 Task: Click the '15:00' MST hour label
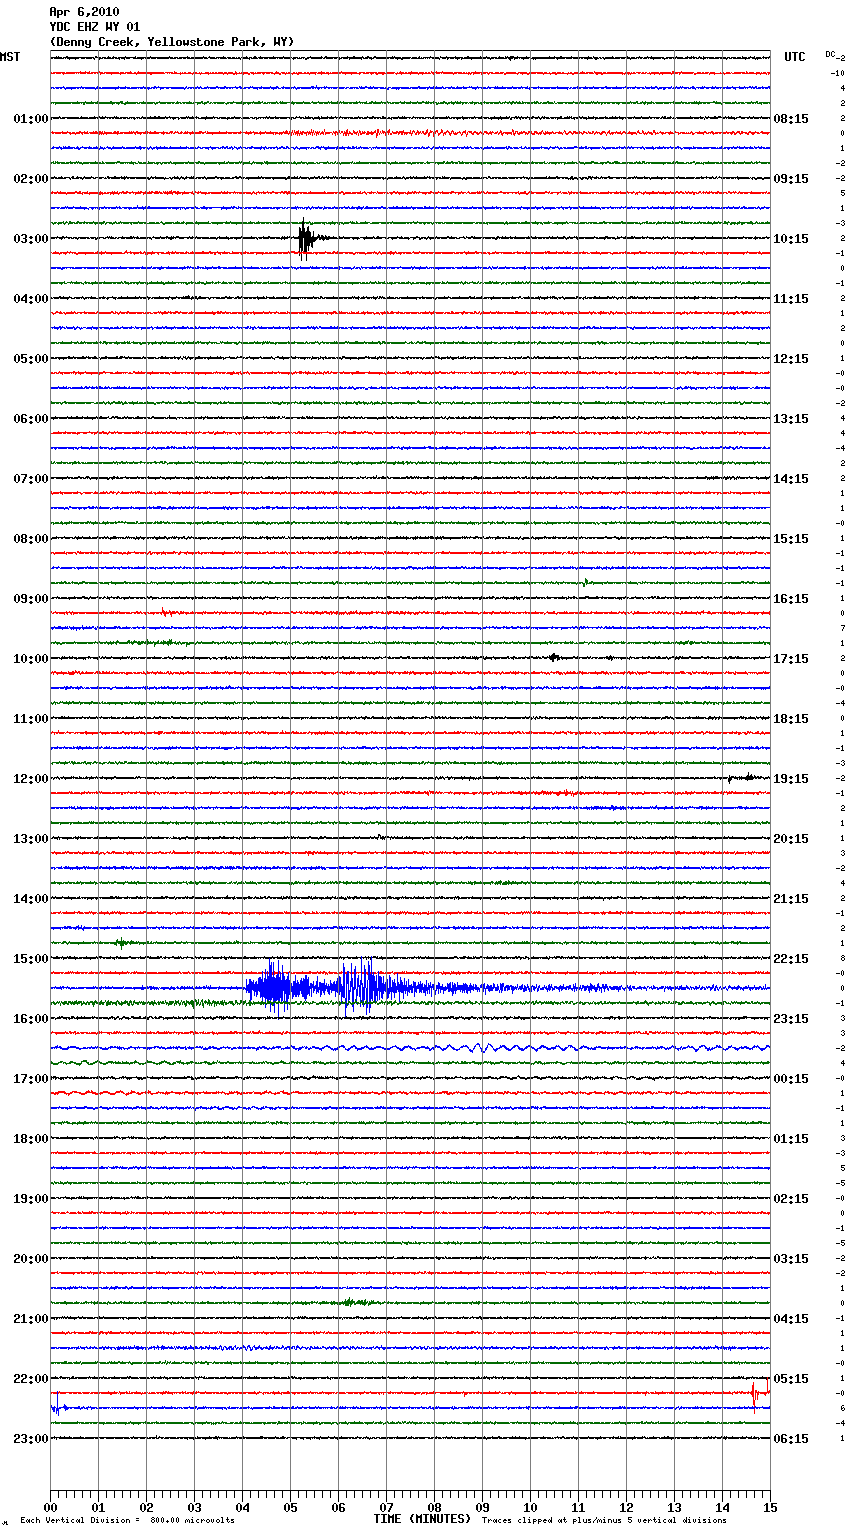[x=30, y=959]
